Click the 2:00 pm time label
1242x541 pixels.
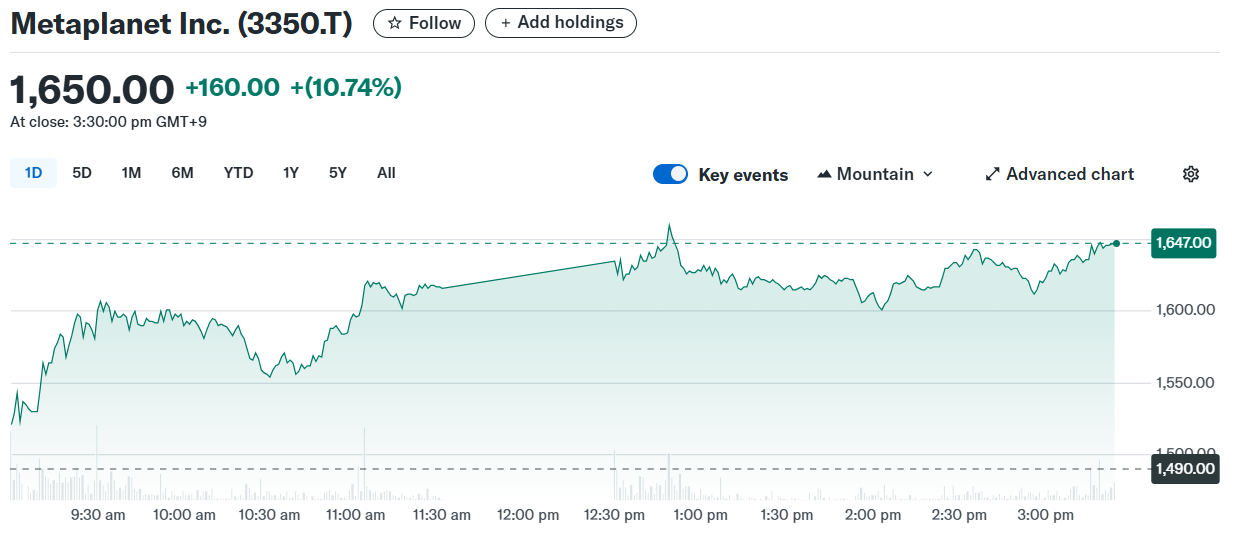873,515
